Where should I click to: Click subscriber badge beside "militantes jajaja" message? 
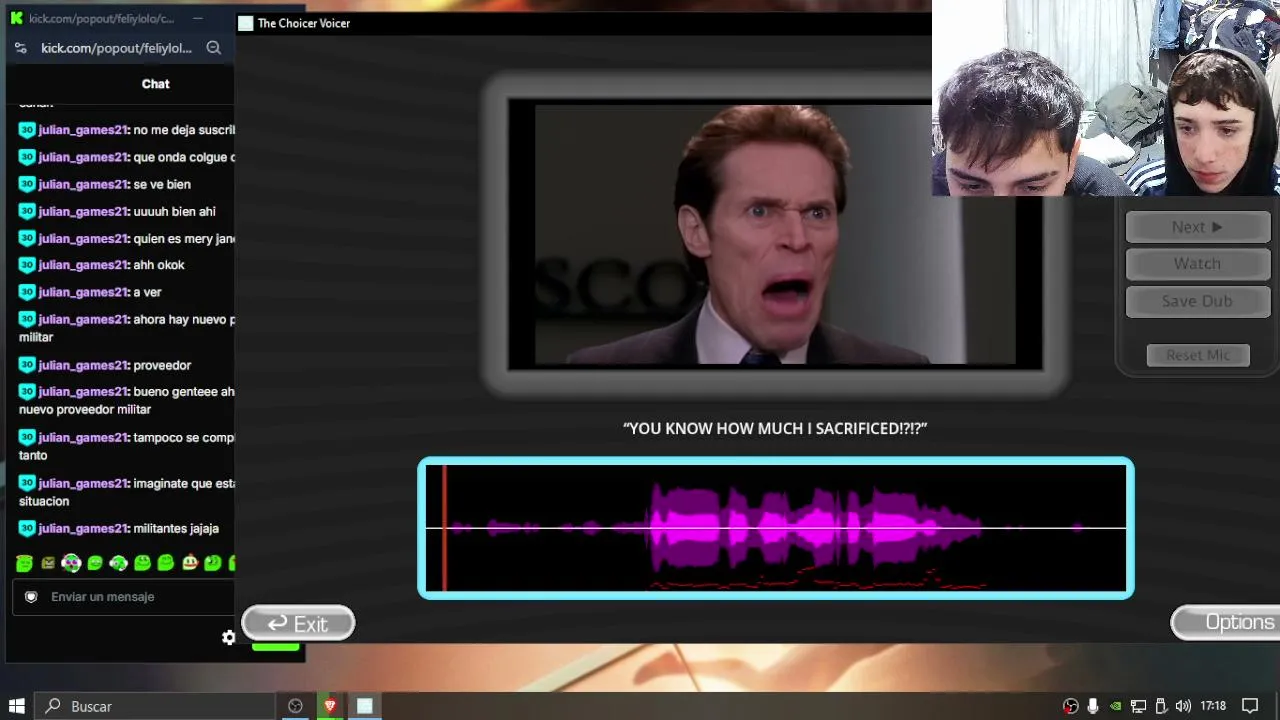tap(27, 528)
